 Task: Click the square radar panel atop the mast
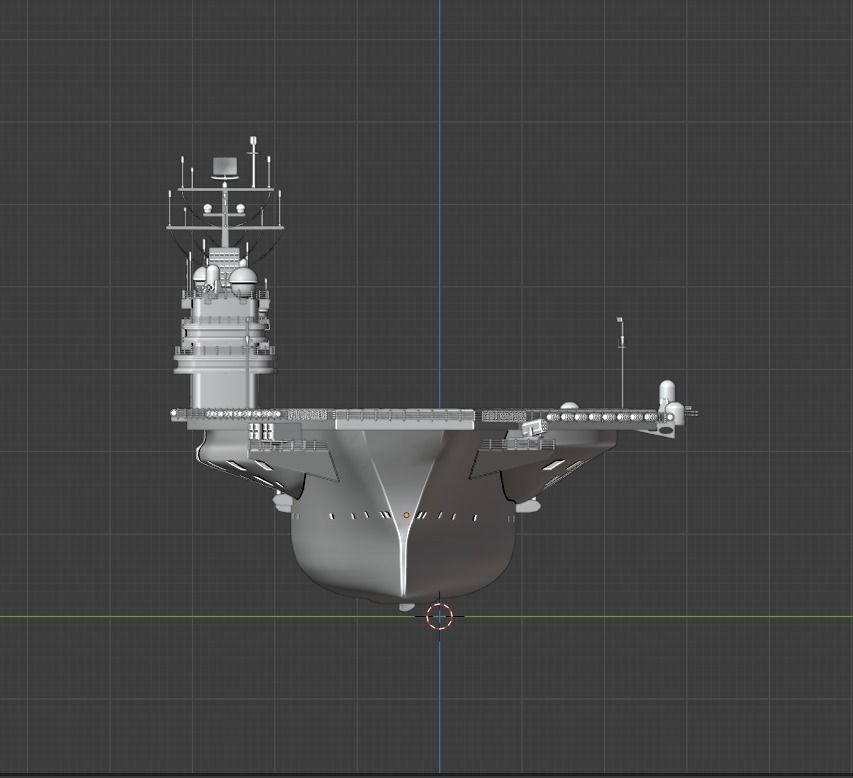pos(225,166)
